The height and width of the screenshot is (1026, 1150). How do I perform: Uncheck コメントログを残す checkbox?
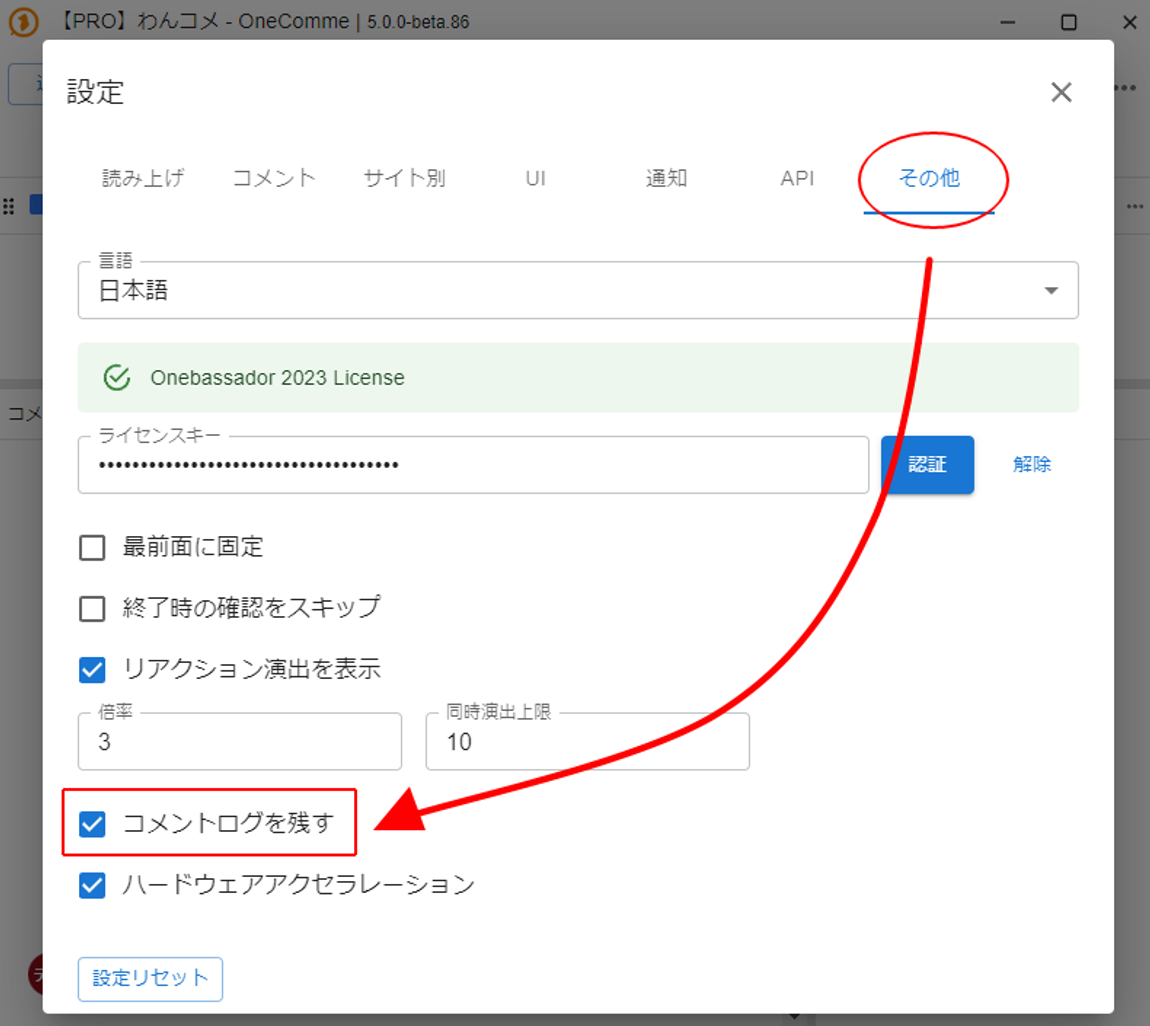[x=92, y=824]
